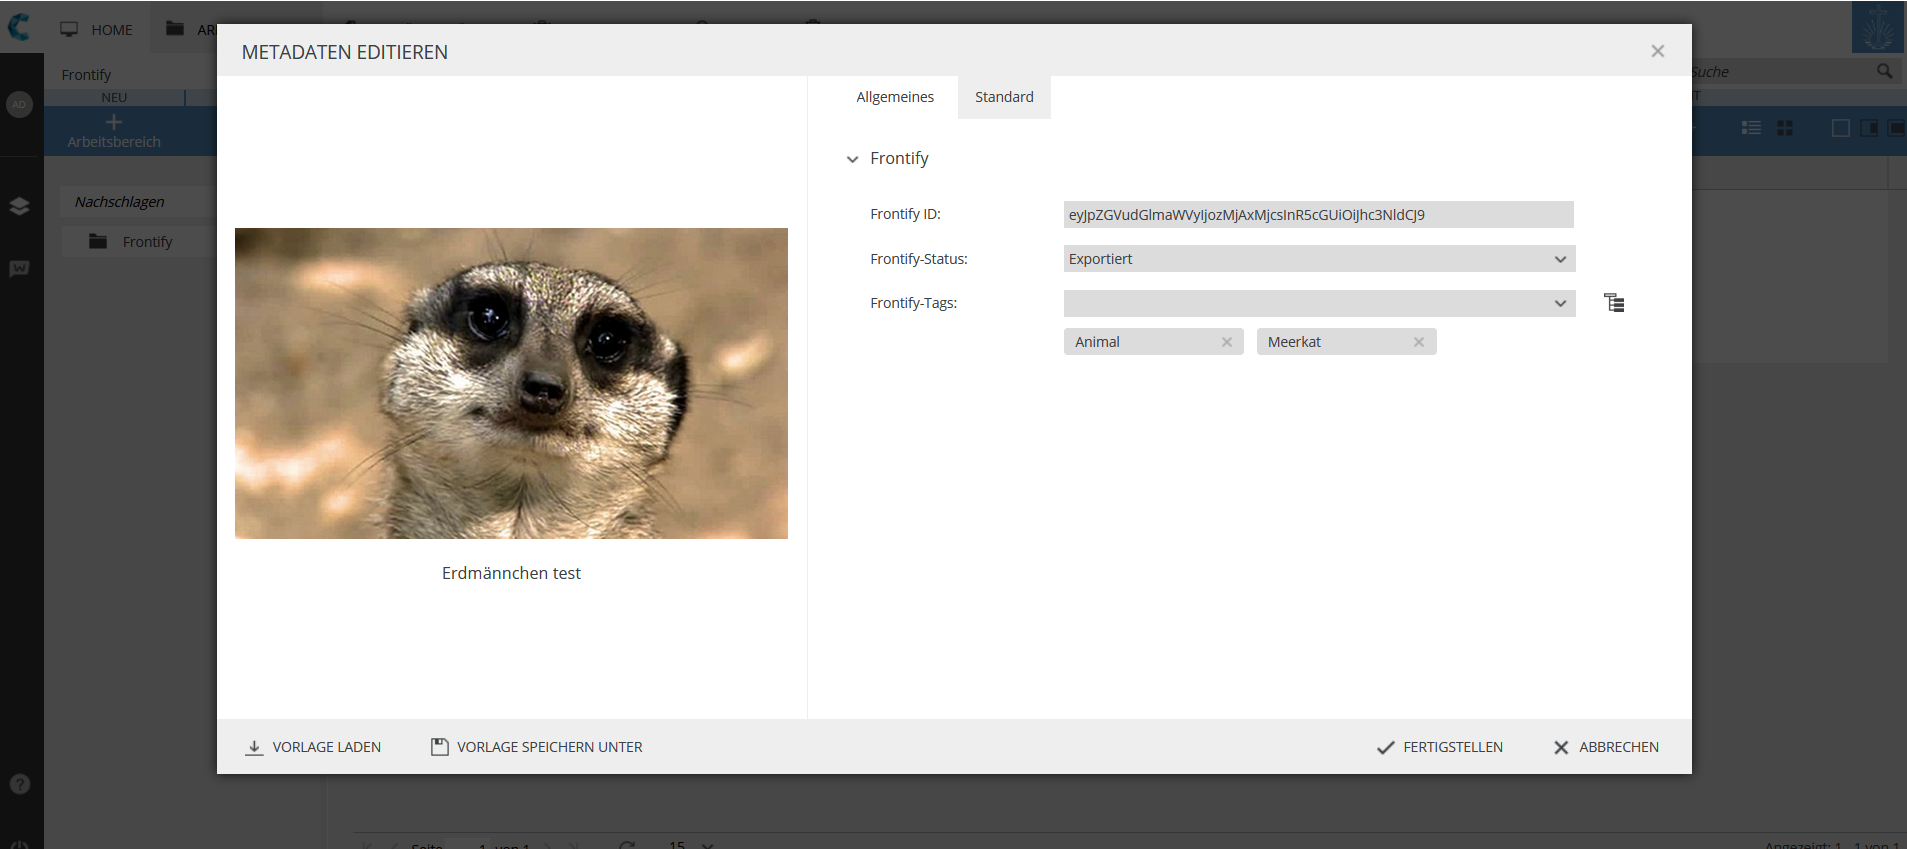Open the layers icon in sidebar
Image resolution: width=1907 pixels, height=849 pixels.
[x=19, y=206]
